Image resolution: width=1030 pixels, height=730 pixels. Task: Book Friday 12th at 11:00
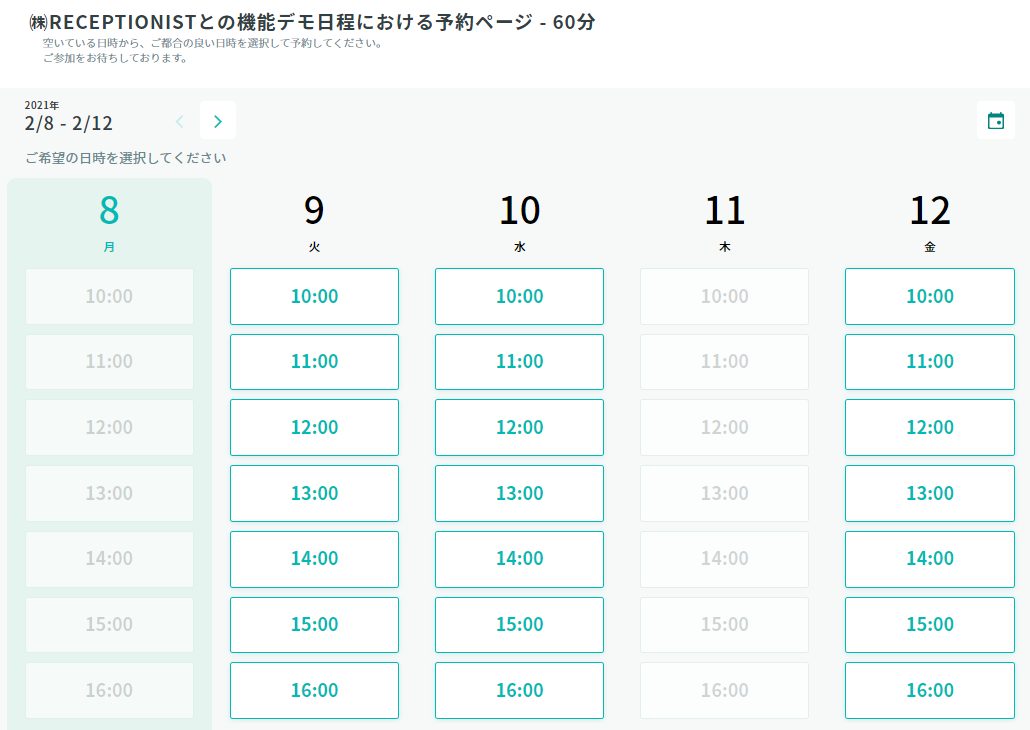point(929,362)
